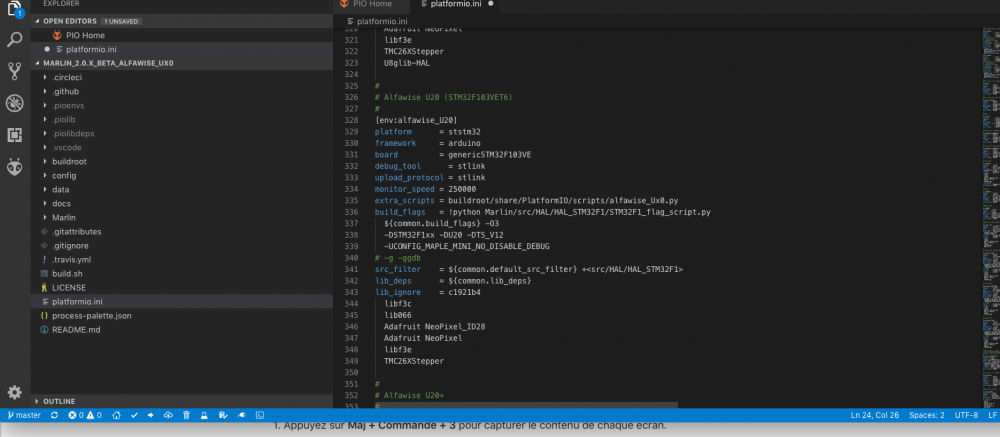Open the errors and warnings counter
Viewport: 1000px width, 437px height.
coord(85,415)
